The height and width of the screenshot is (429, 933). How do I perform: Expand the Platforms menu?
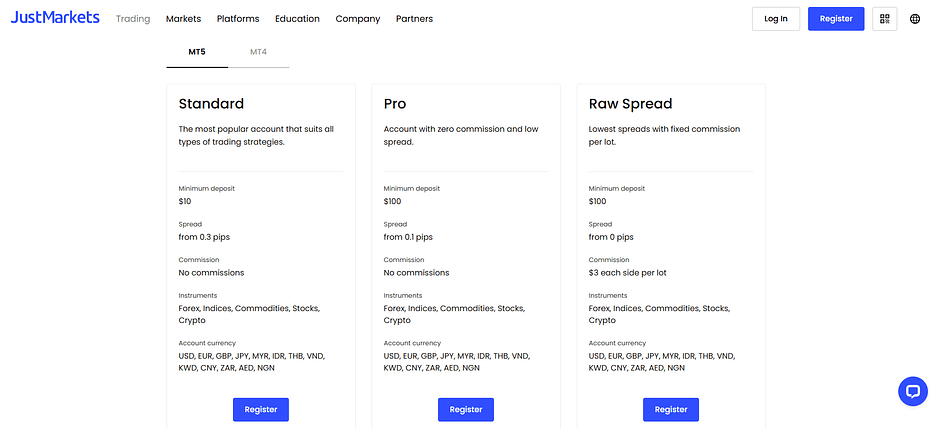coord(238,19)
